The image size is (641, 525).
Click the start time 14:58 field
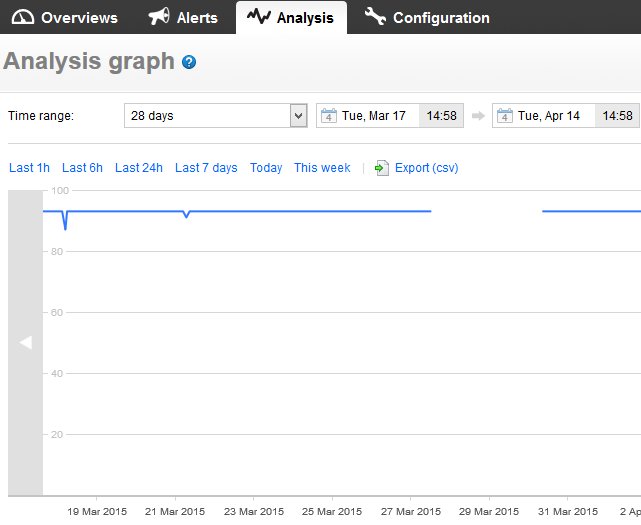(x=442, y=116)
